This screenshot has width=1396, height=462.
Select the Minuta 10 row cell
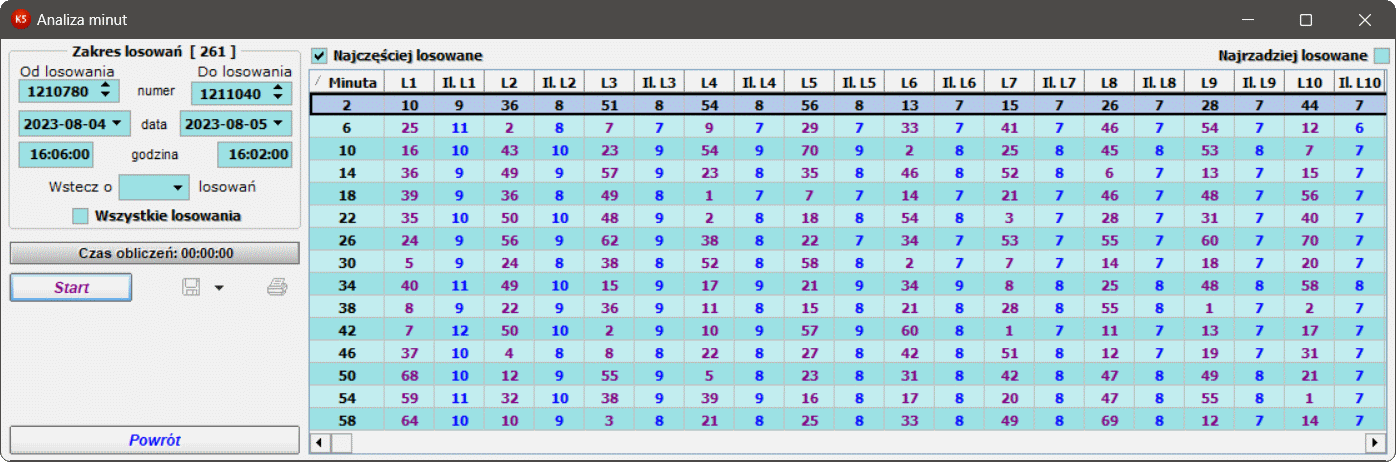(x=346, y=150)
